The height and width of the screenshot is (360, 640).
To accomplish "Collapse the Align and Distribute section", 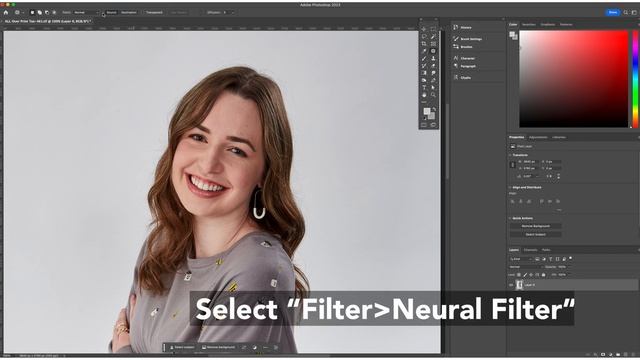I will 511,187.
